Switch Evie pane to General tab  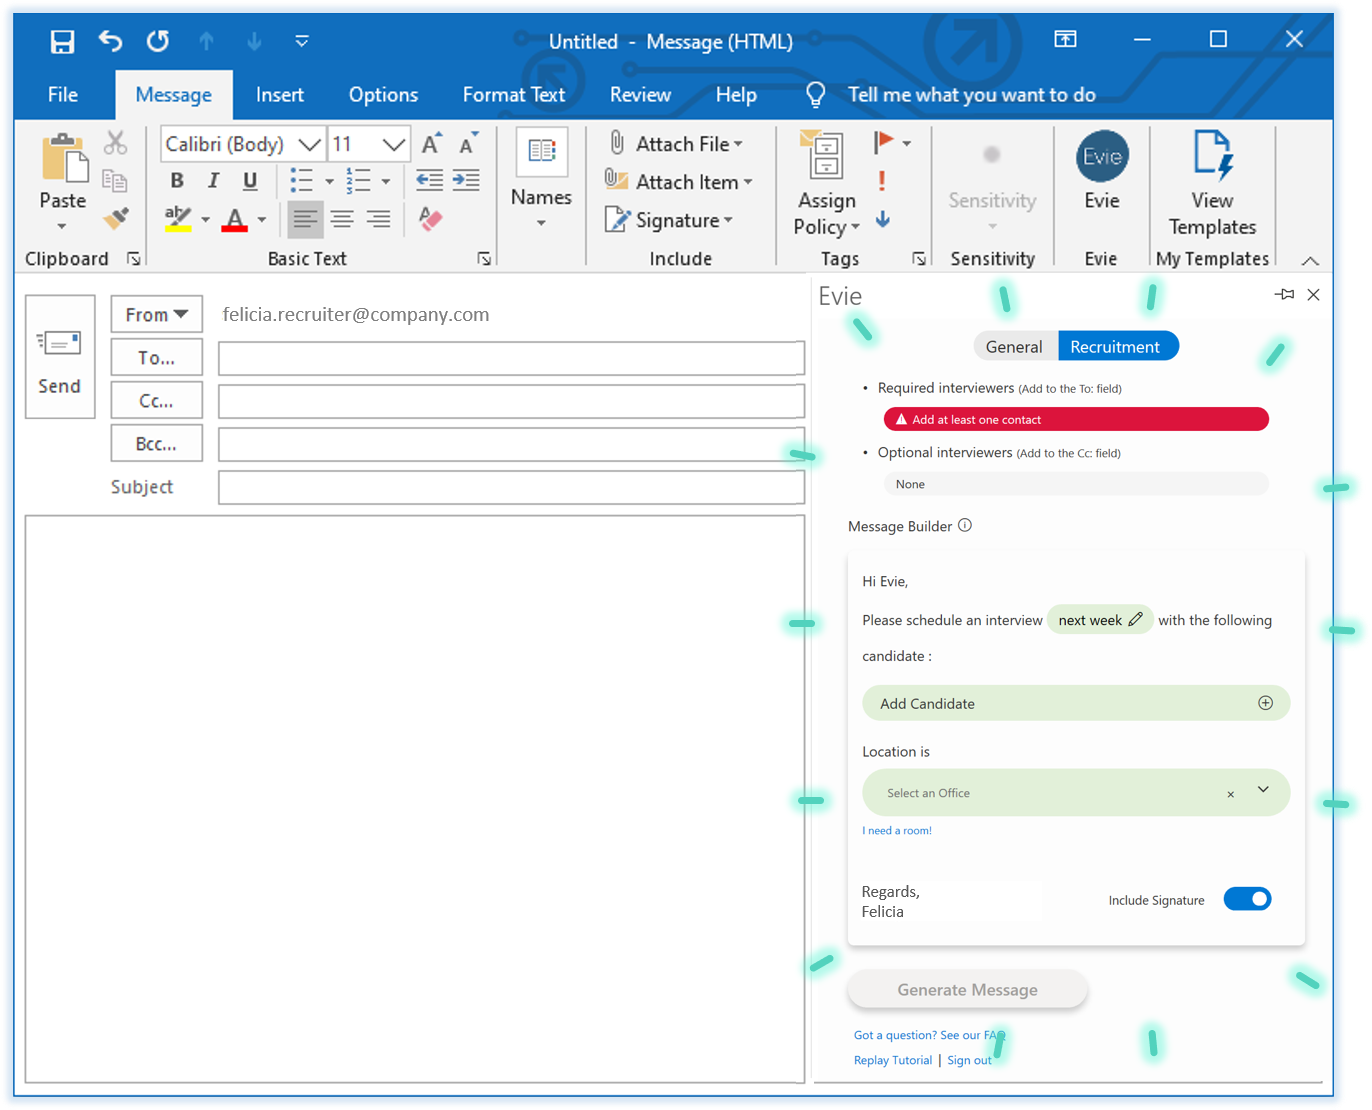point(1014,347)
